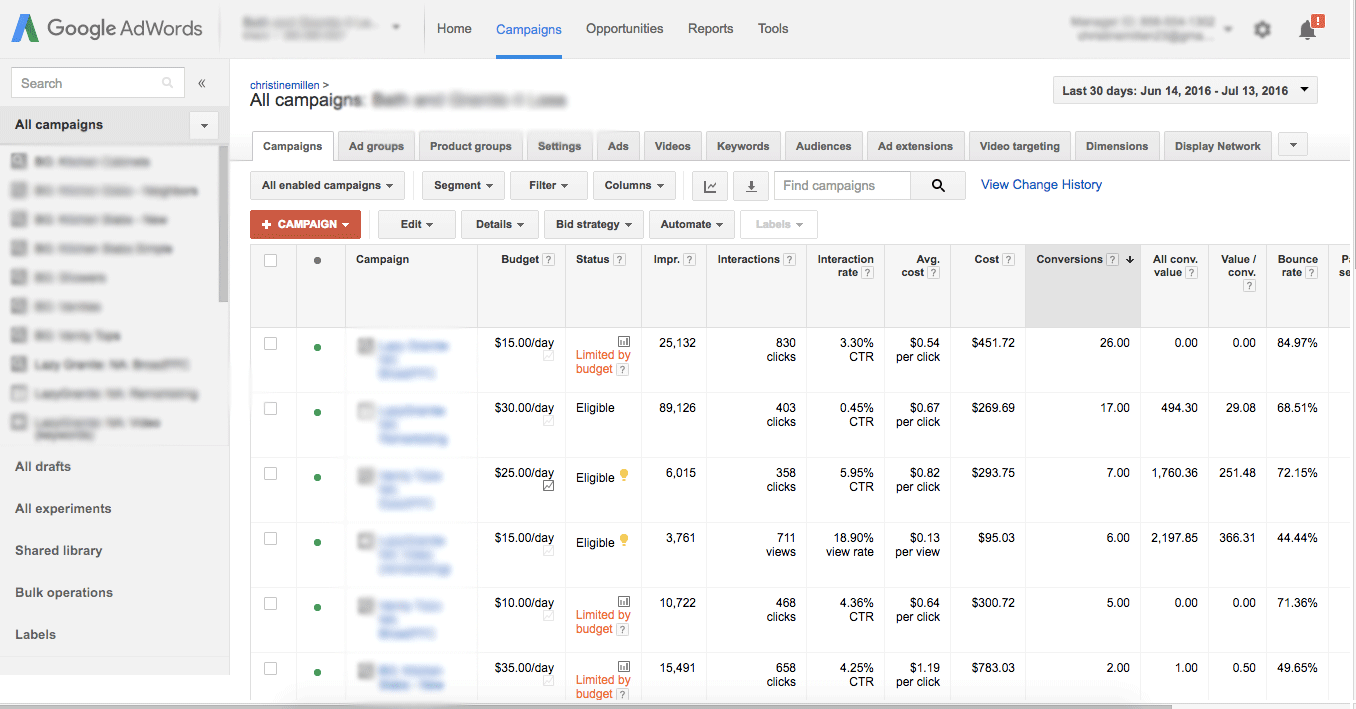Select all campaigns via the header checkbox
This screenshot has width=1356, height=709.
[268, 258]
